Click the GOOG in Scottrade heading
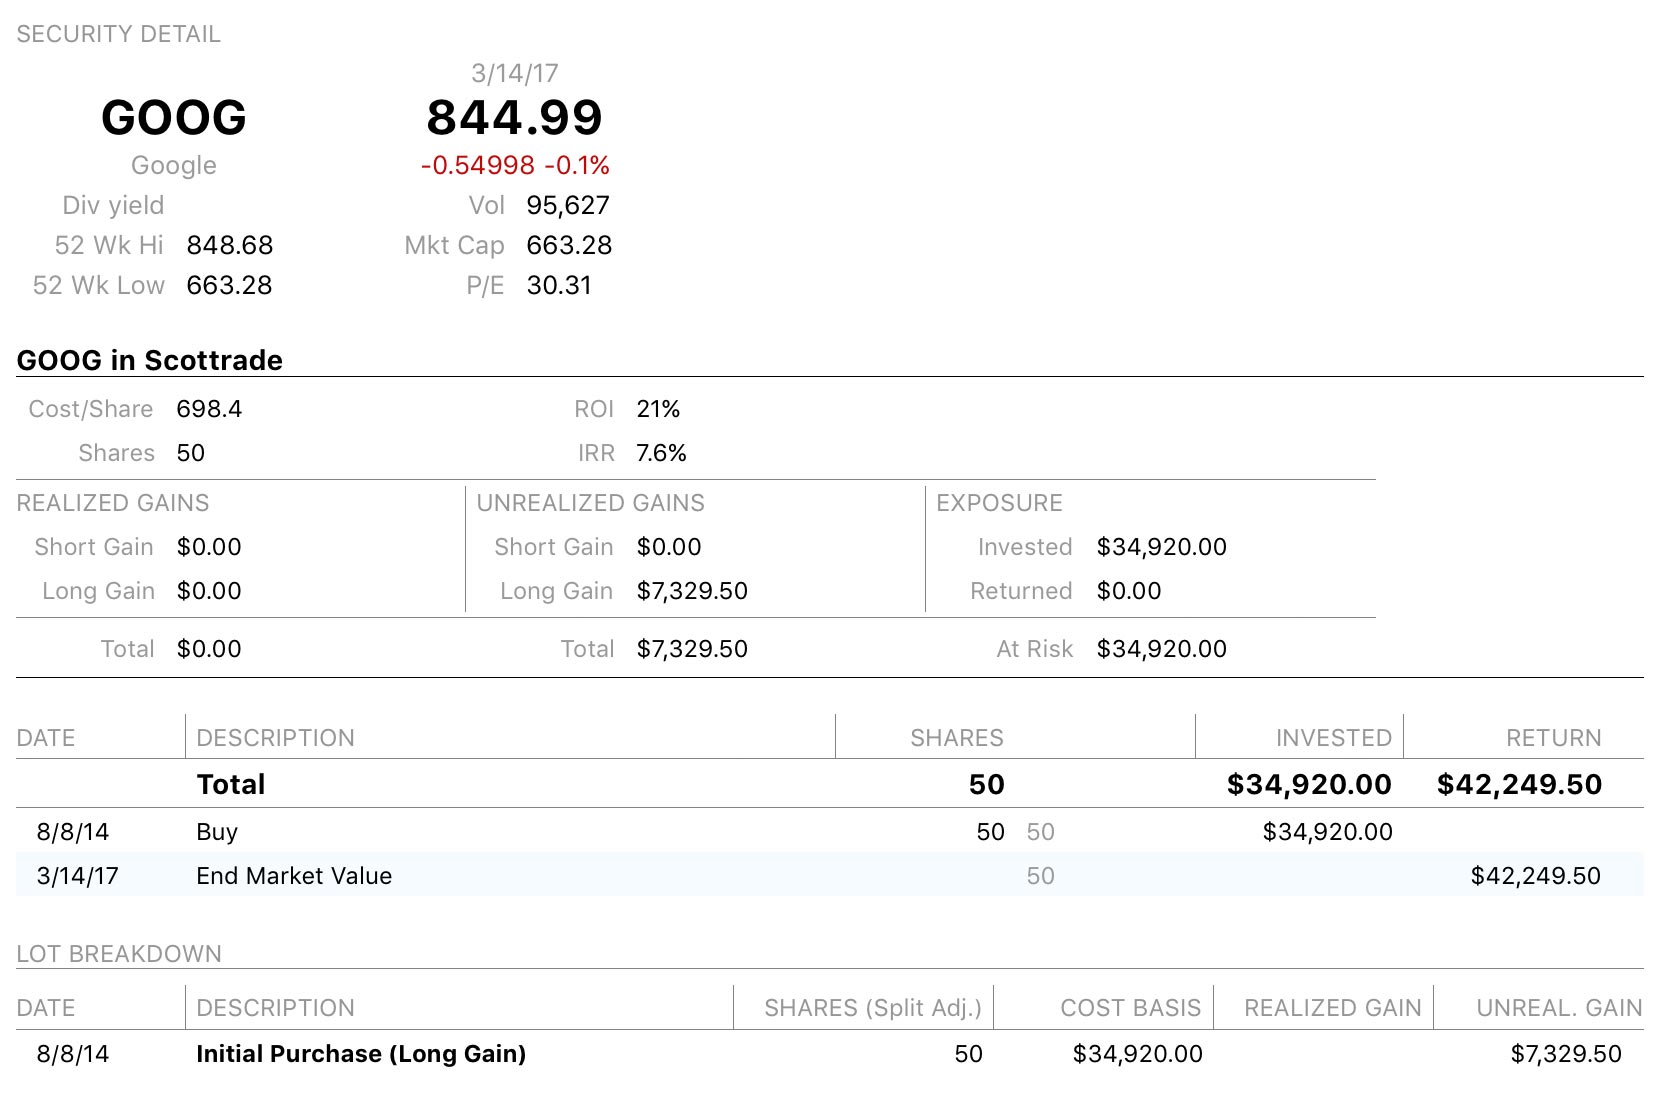 [x=150, y=360]
